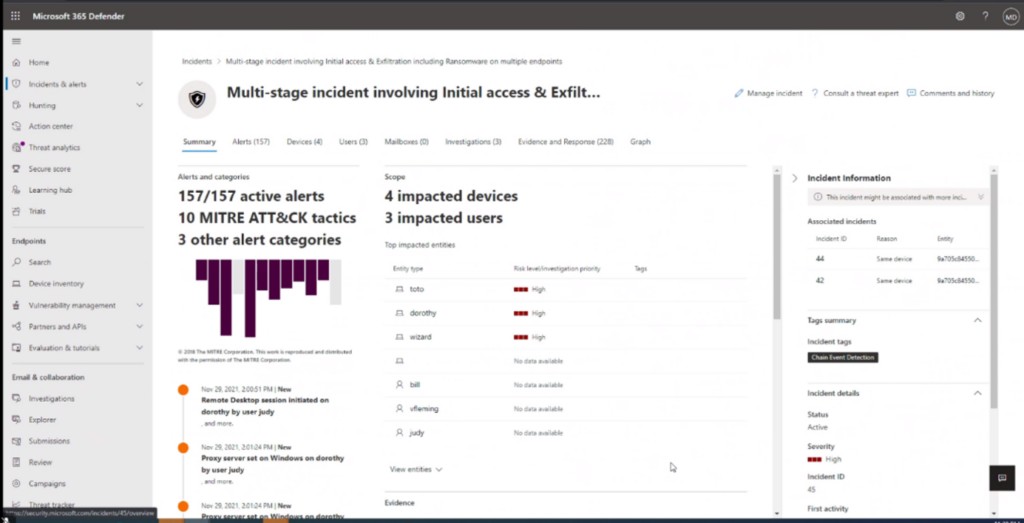
Task: Click the Home icon in sidebar
Action: [16, 63]
